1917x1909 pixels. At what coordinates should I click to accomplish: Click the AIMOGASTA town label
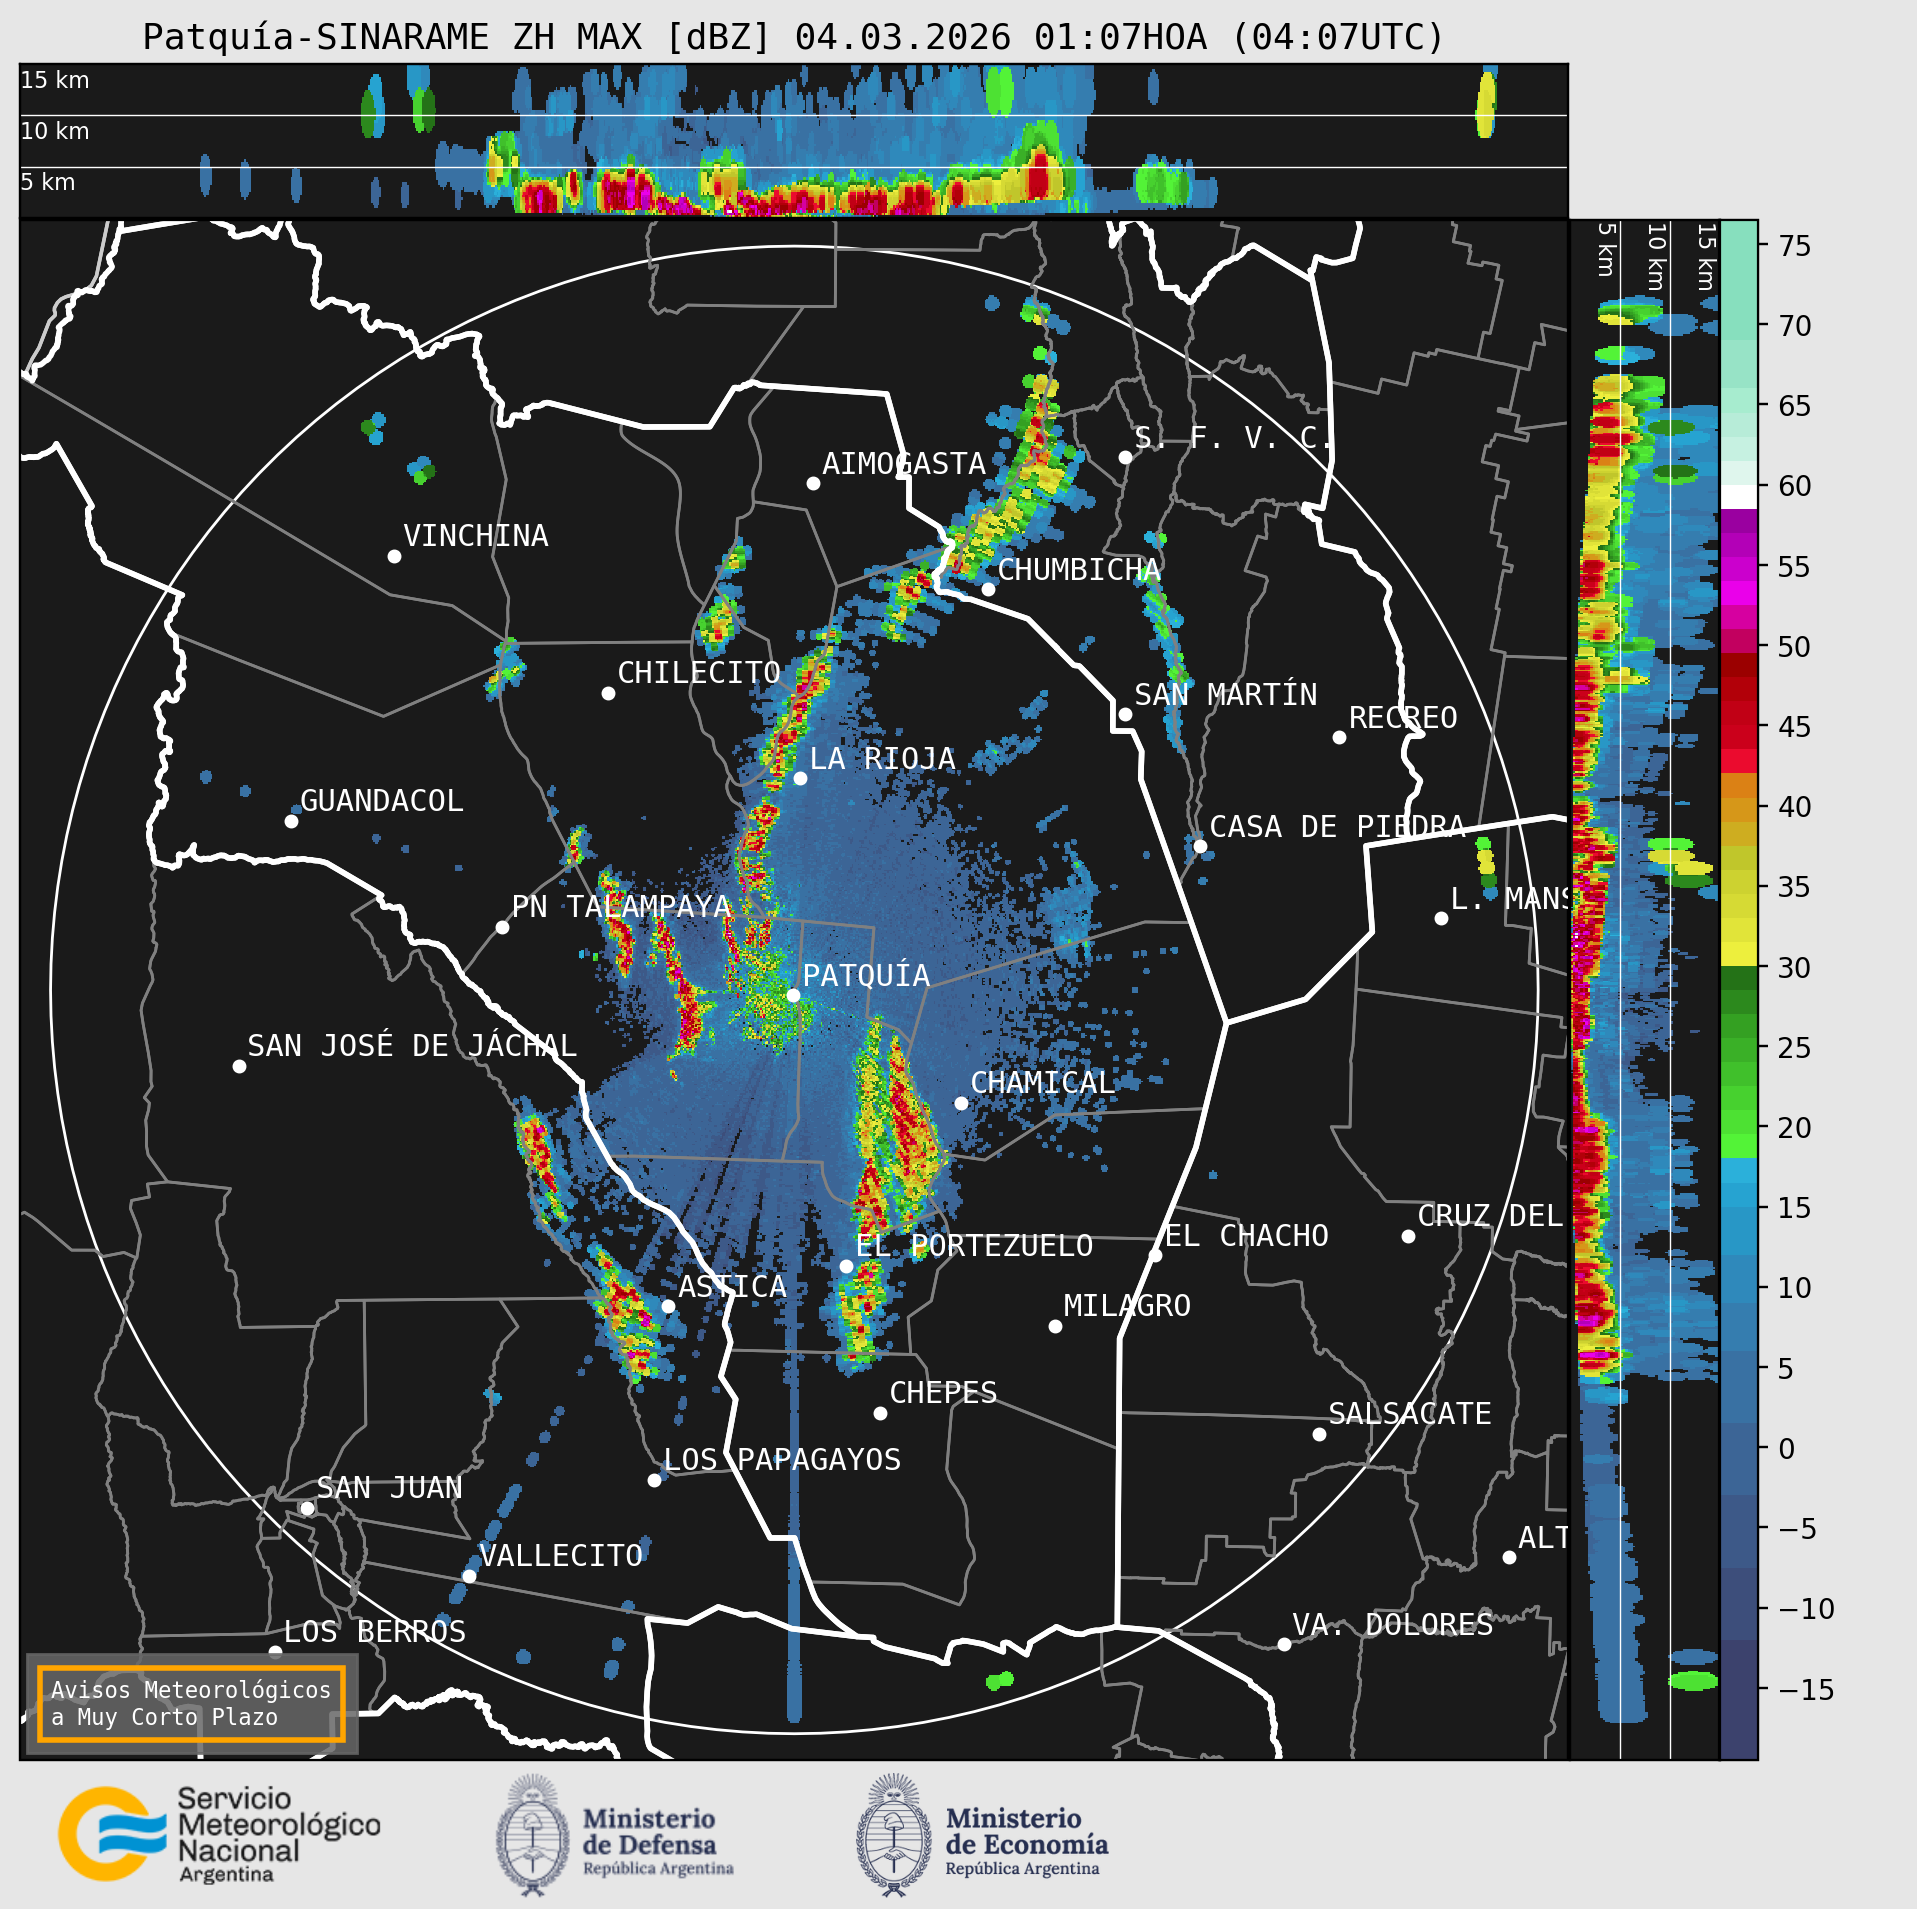(x=904, y=464)
